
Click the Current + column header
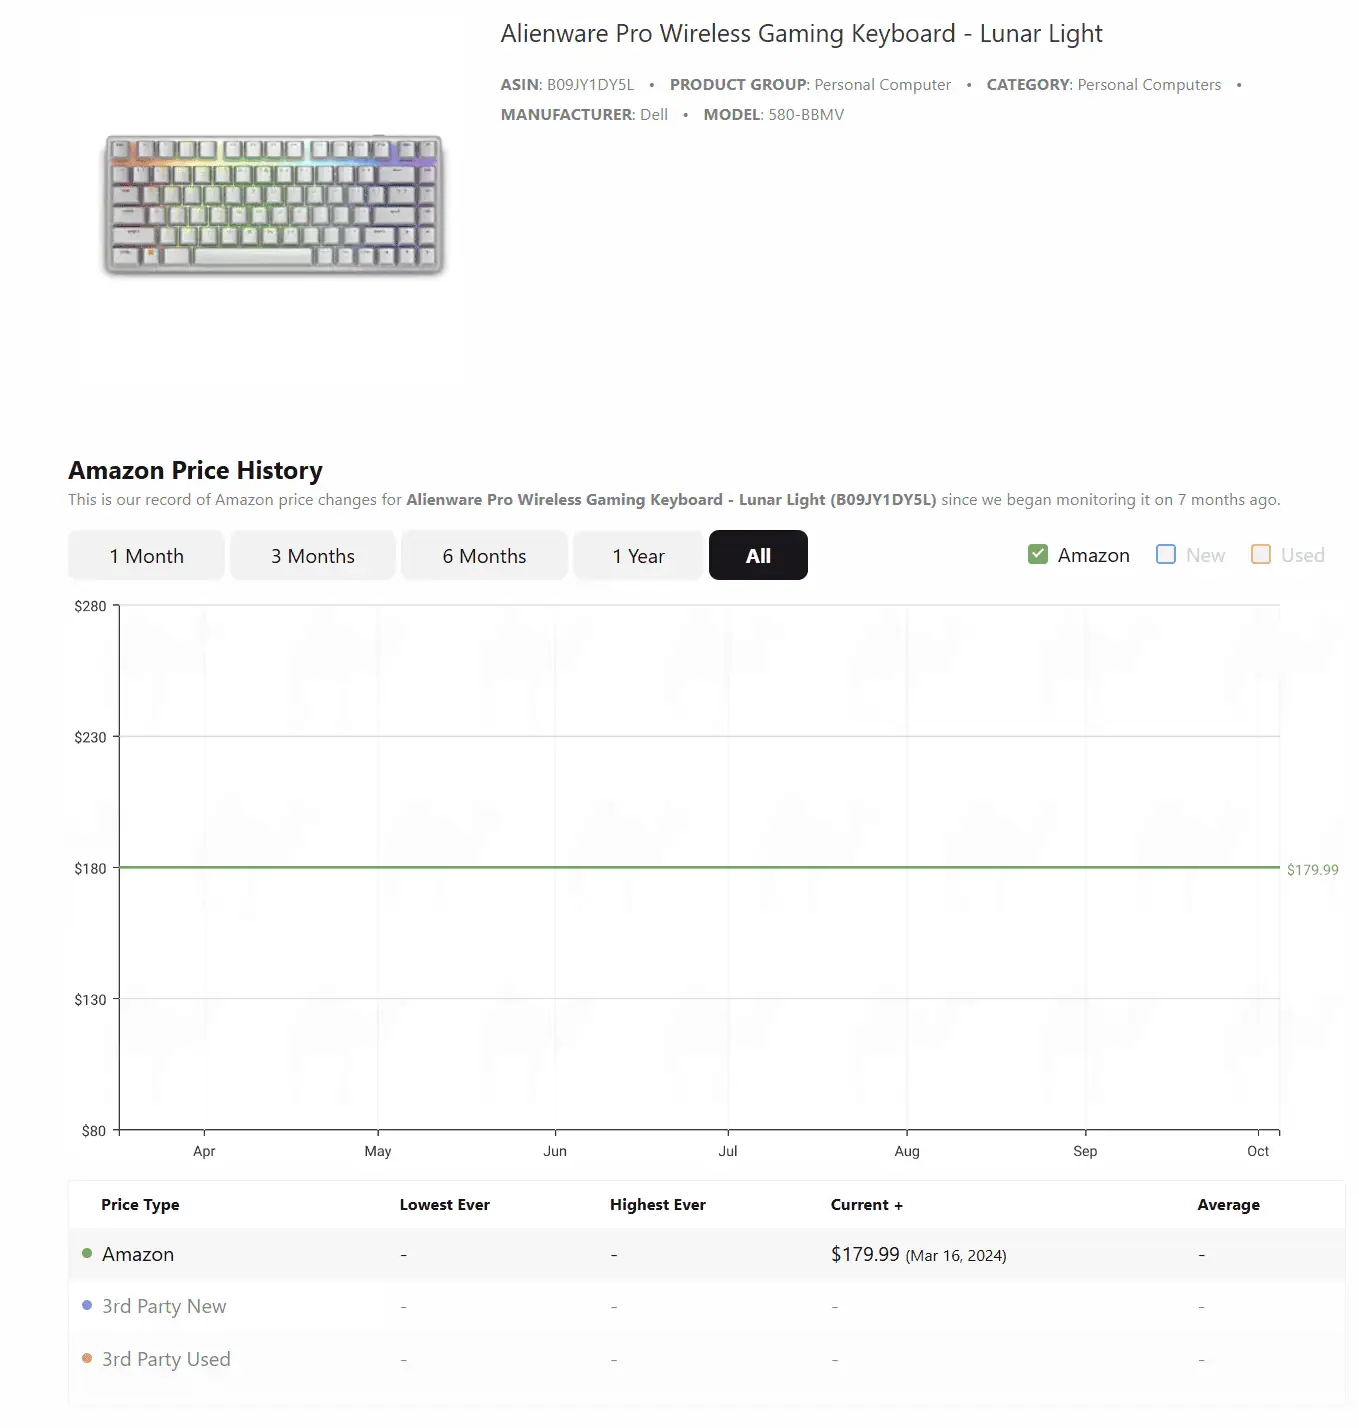pos(866,1205)
